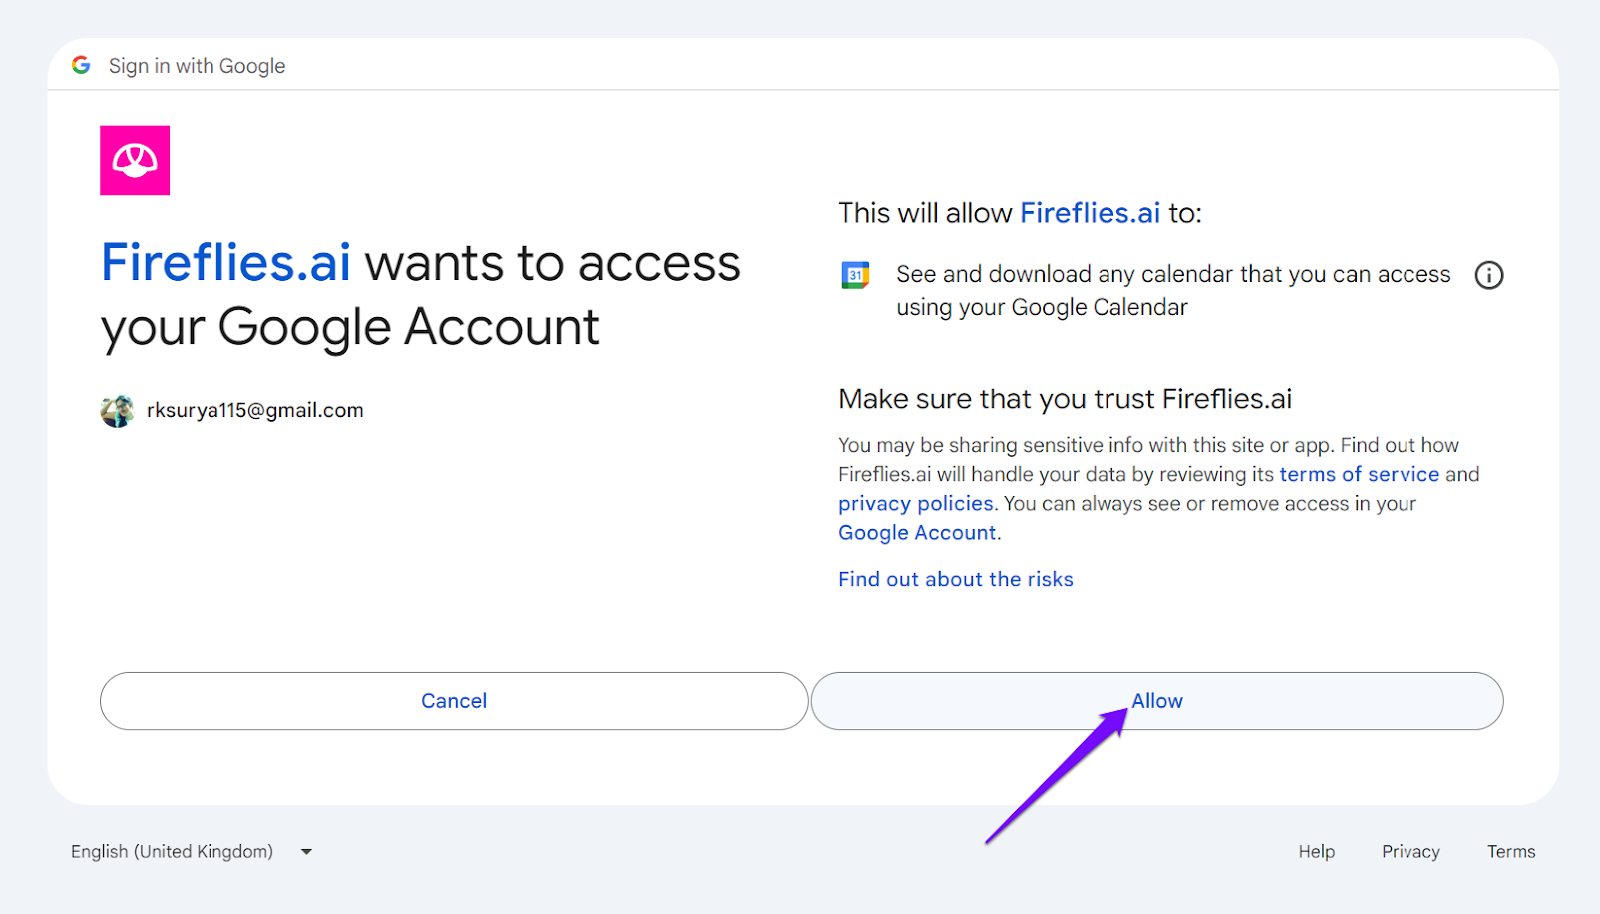This screenshot has height=914, width=1600.
Task: Open the Google Account link
Action: [917, 533]
